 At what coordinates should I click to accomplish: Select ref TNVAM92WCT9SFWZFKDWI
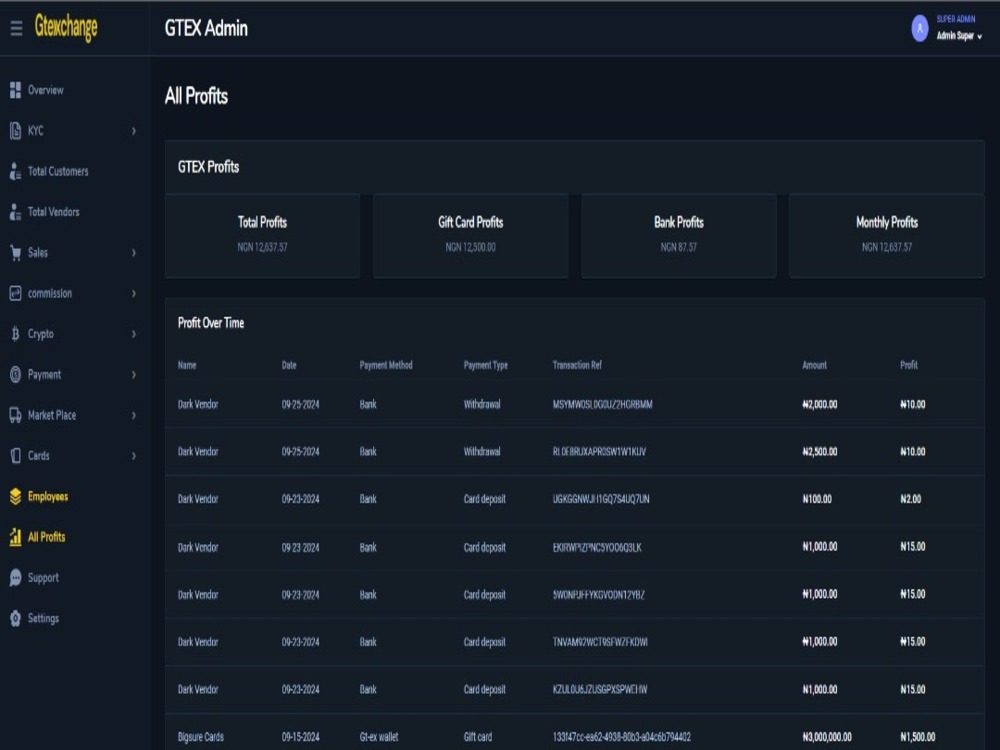click(x=600, y=642)
